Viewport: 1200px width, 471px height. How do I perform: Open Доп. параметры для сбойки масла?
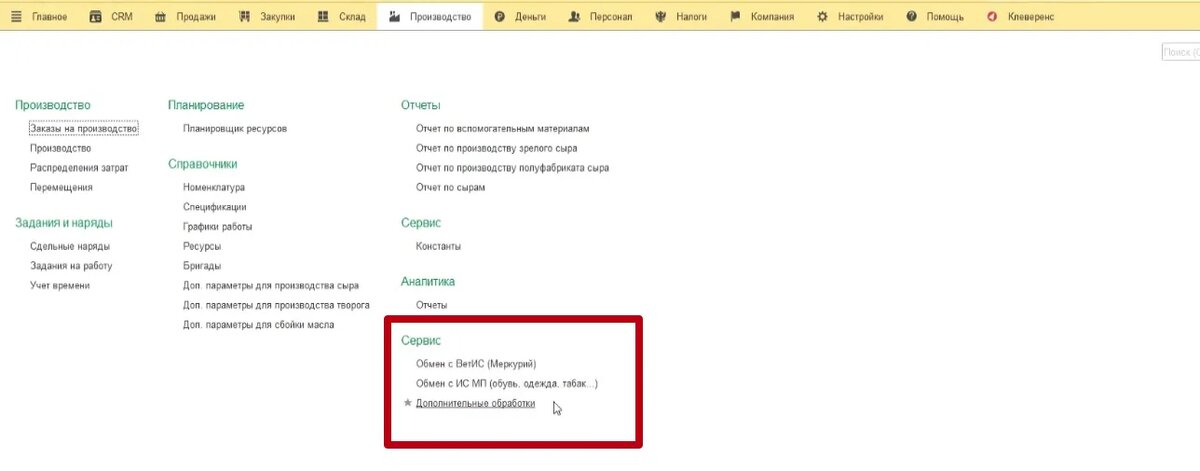coord(259,324)
